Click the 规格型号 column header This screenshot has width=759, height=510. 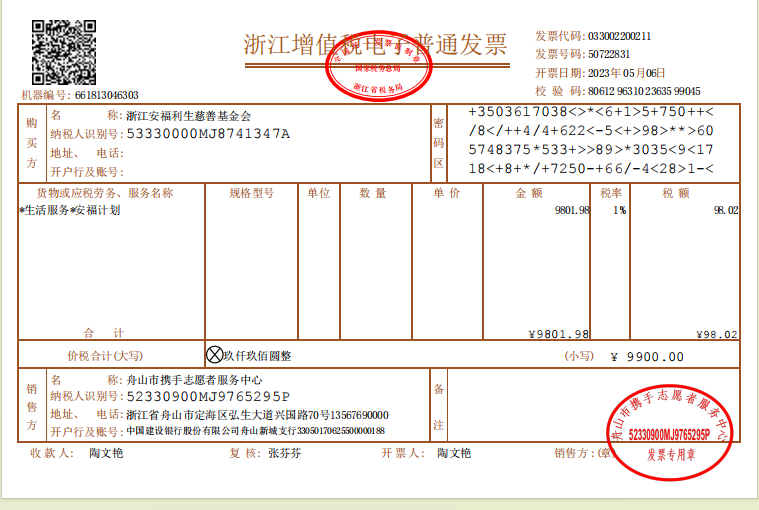pyautogui.click(x=251, y=193)
